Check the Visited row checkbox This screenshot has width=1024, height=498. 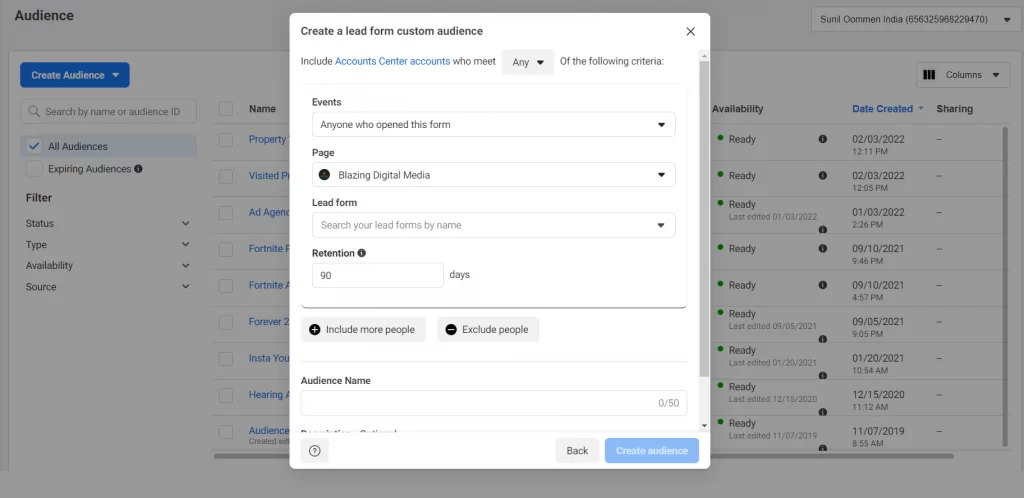(226, 176)
